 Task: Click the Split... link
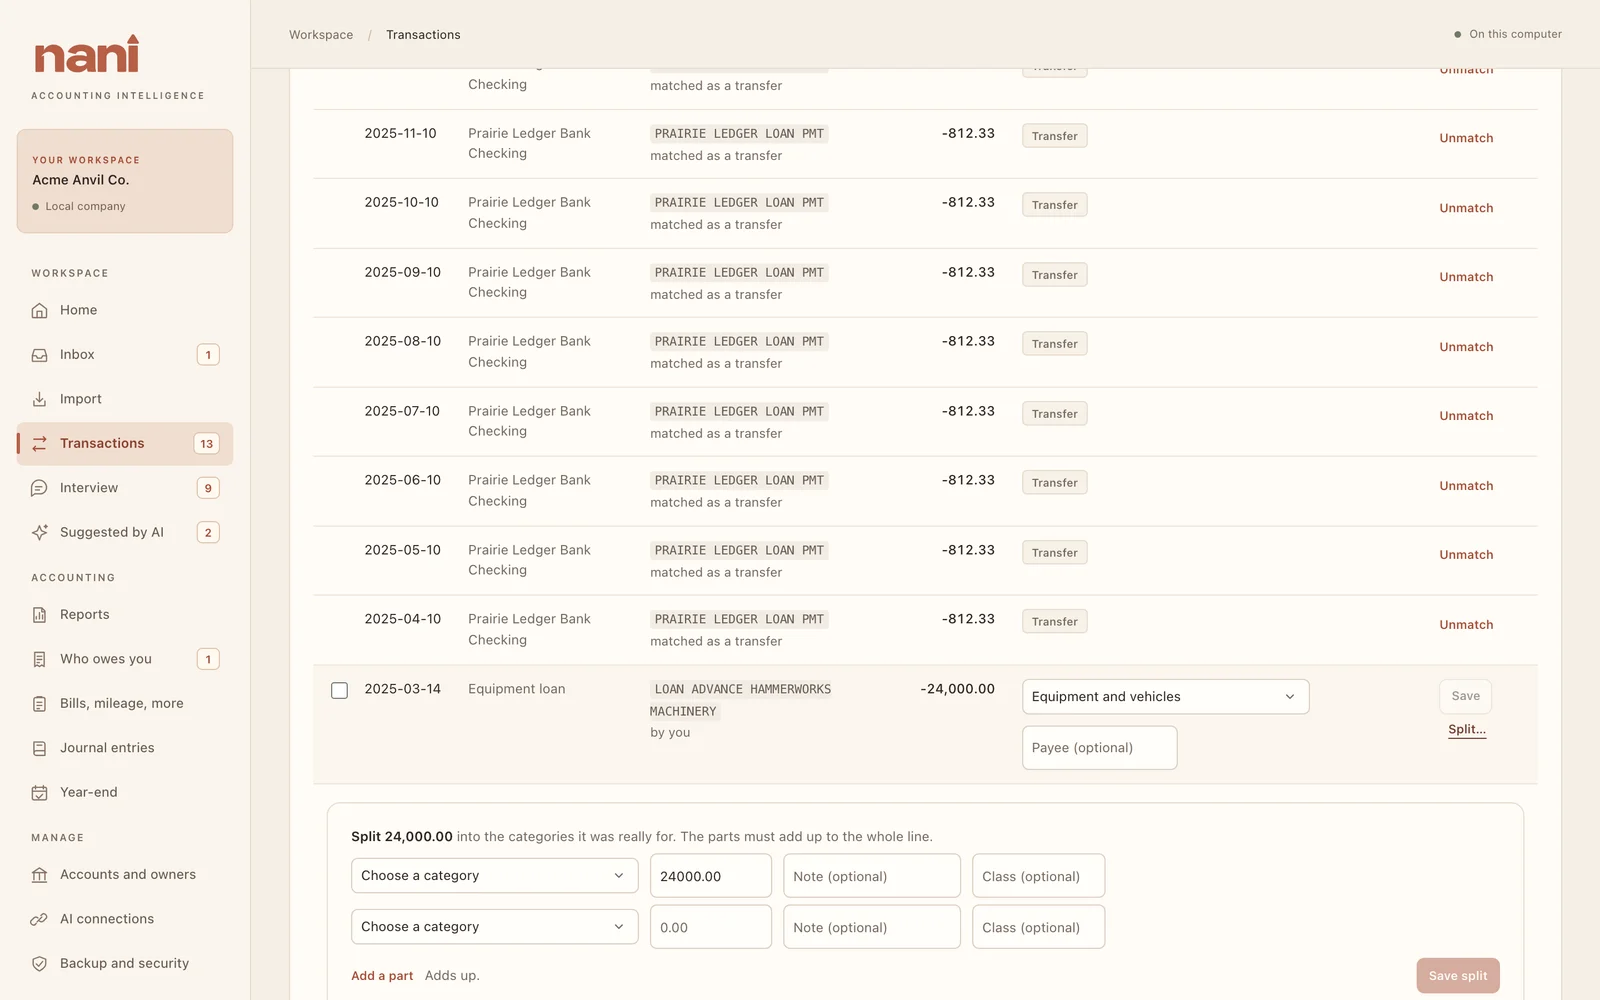(x=1467, y=729)
